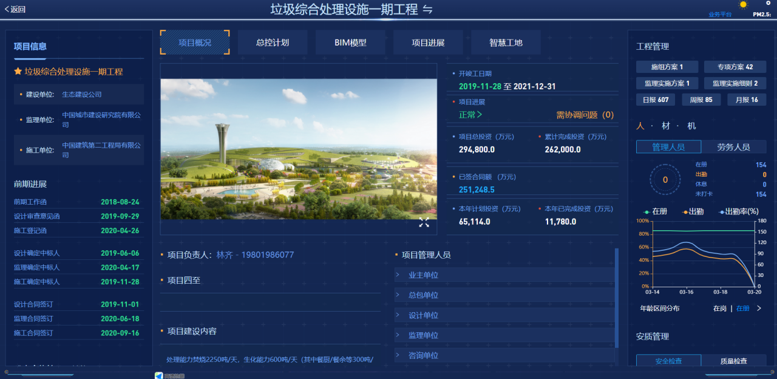778x379 pixels.
Task: Switch to the 项目概况 tab
Action: [195, 43]
